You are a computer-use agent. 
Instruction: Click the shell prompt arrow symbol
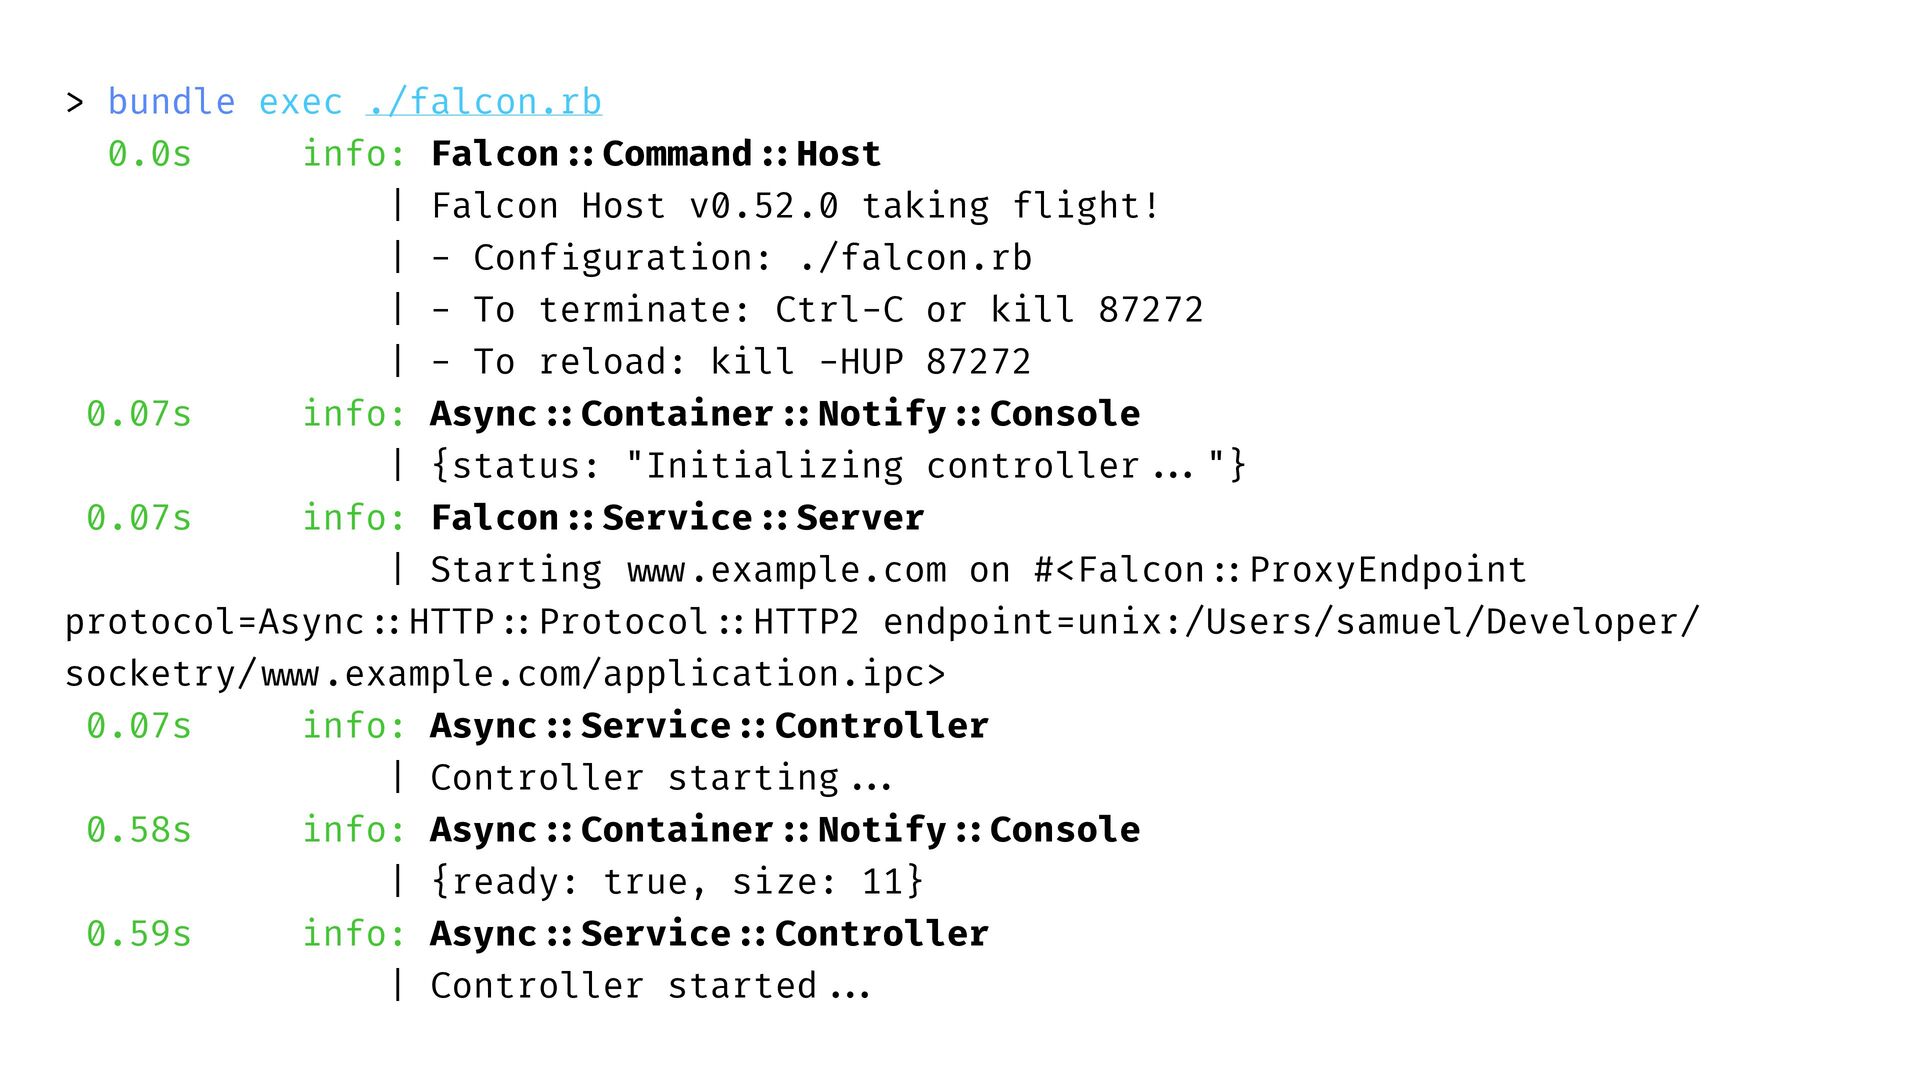[74, 102]
